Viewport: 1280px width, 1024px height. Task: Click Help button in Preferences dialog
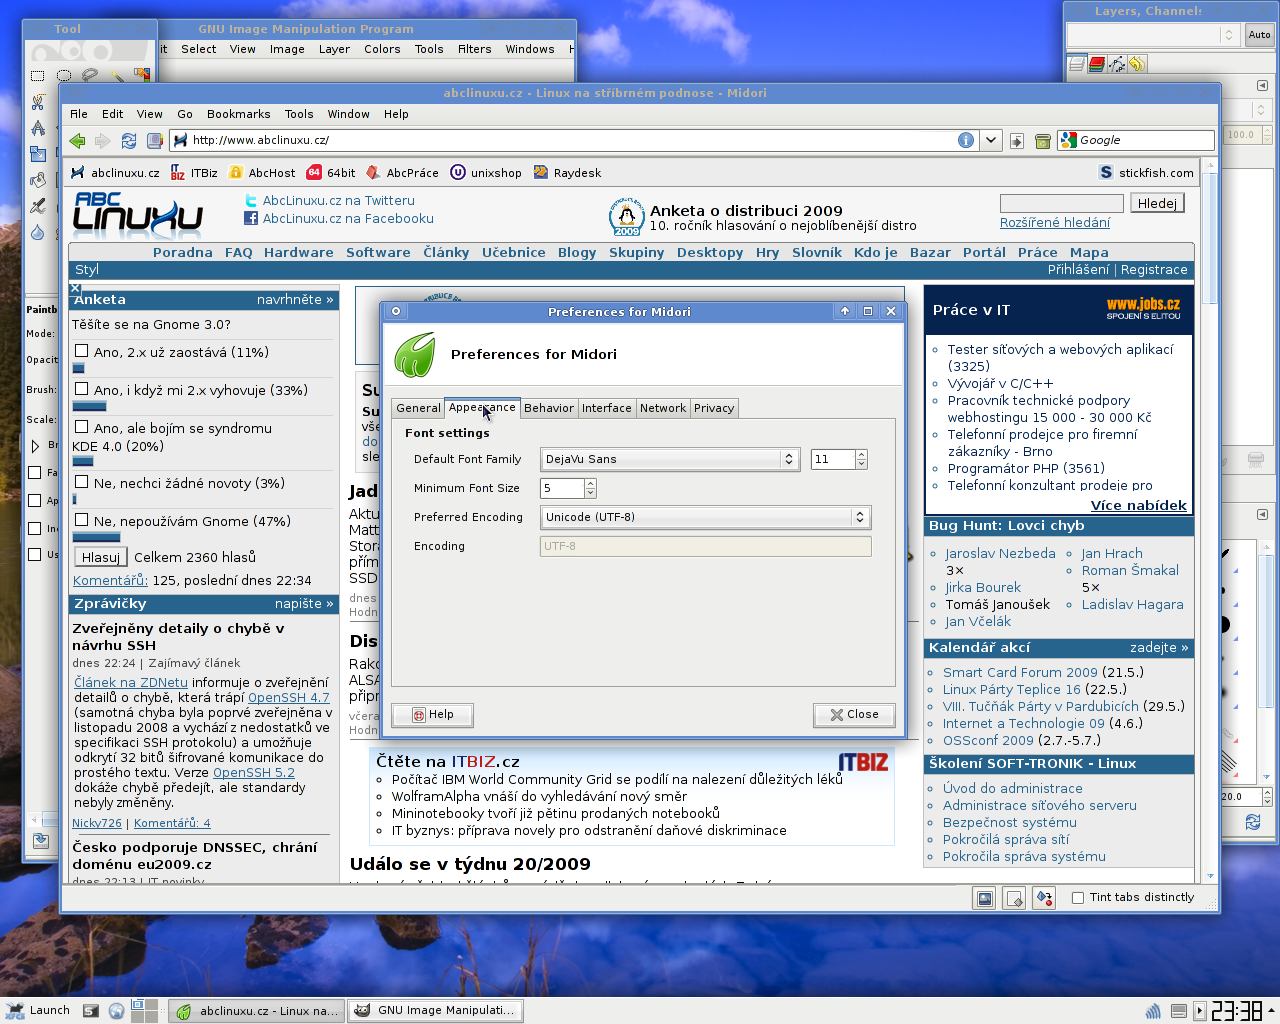[x=432, y=715]
